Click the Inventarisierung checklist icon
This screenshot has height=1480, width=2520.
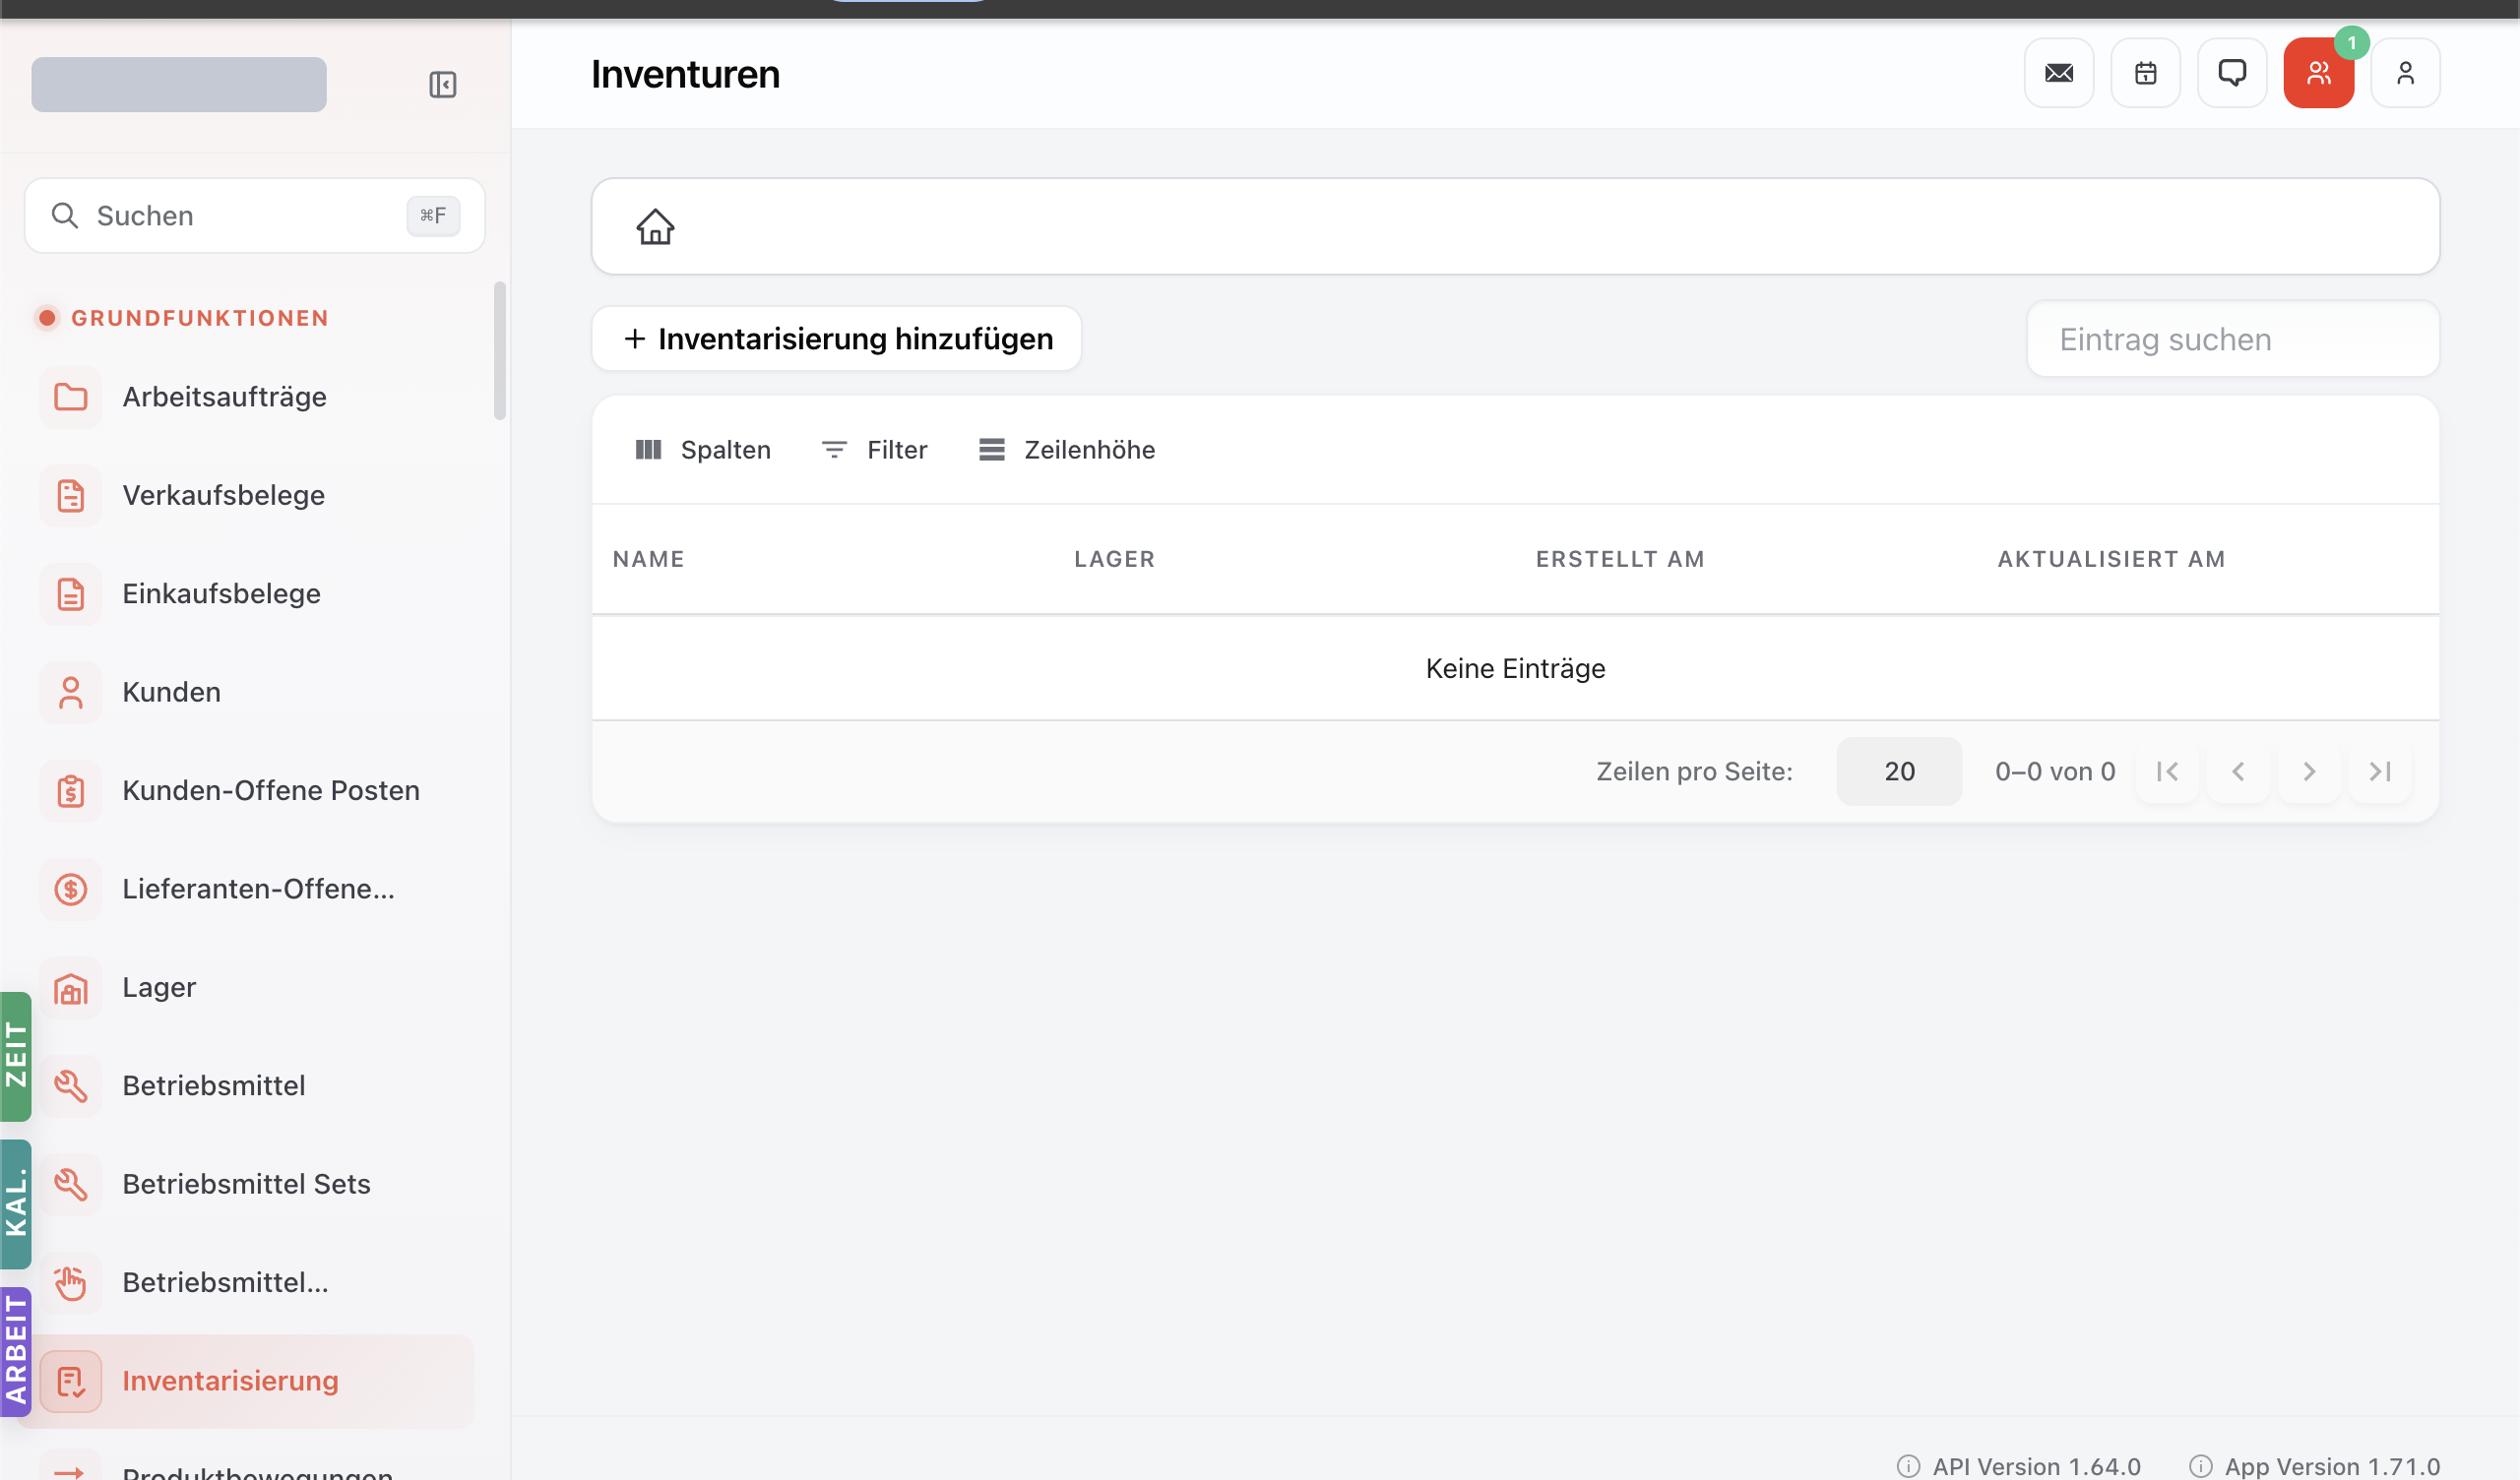[x=71, y=1381]
